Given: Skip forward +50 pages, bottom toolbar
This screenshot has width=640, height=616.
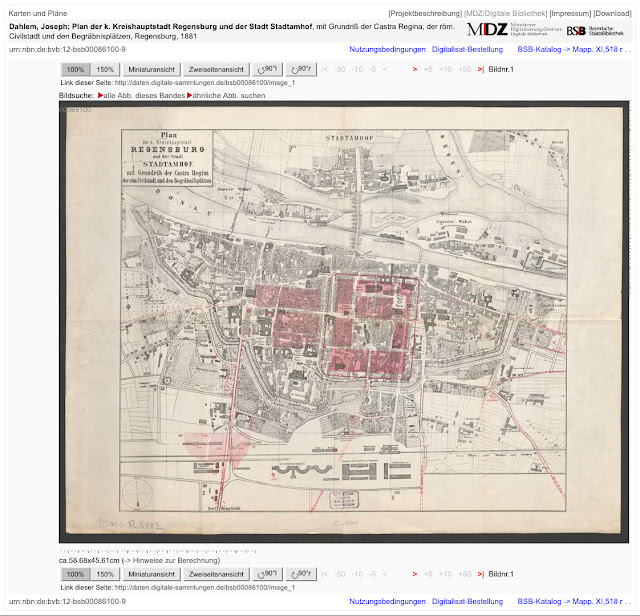Looking at the screenshot, I should coord(464,574).
